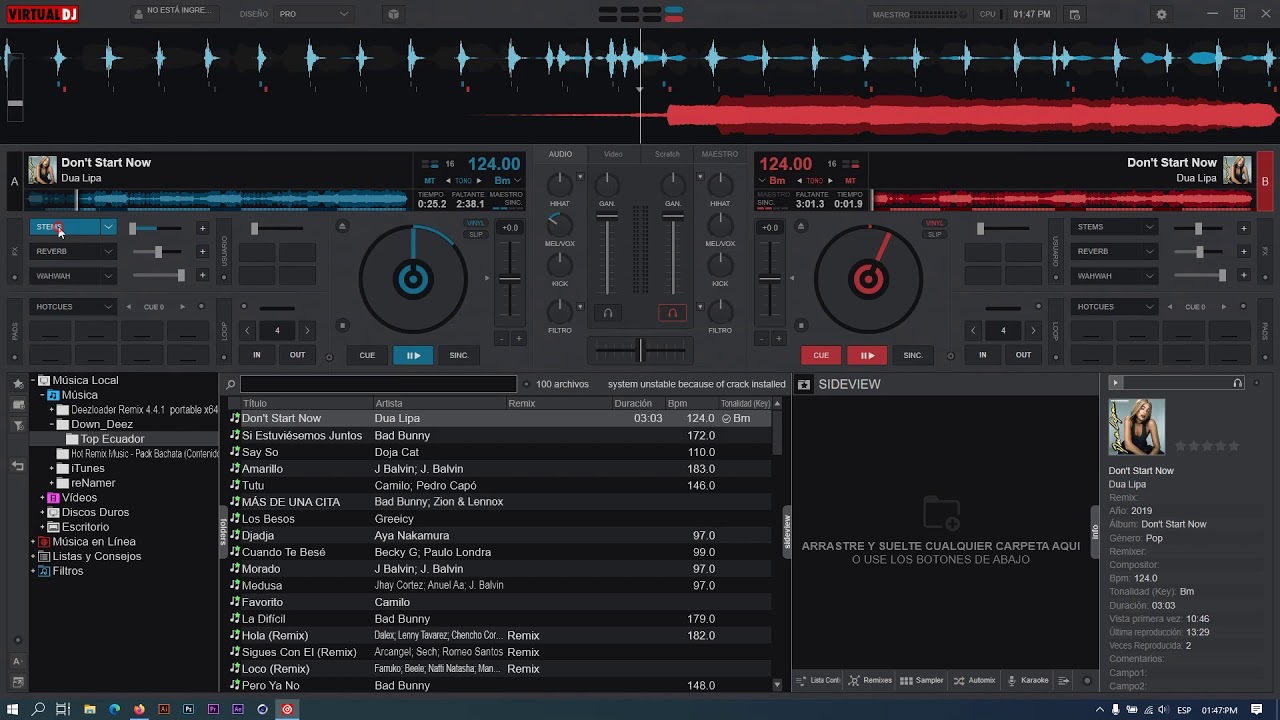Screen dimensions: 1280x720
Task: Toggle master tempo MT on deck A
Action: pos(429,181)
